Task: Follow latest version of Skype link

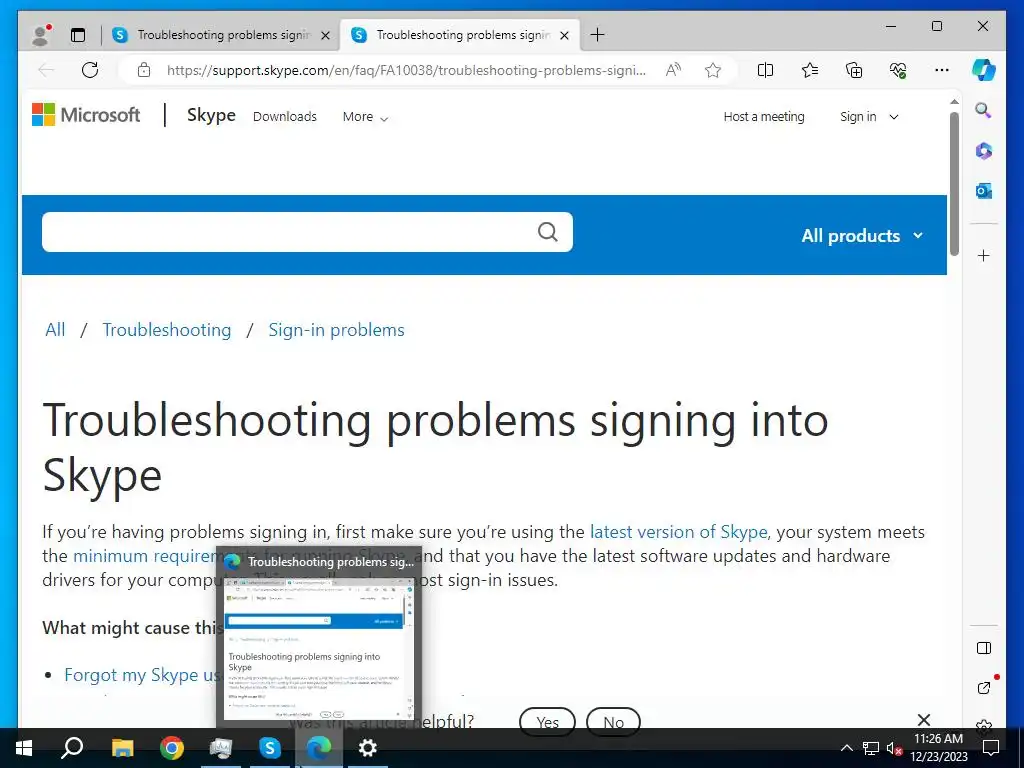Action: pos(679,532)
